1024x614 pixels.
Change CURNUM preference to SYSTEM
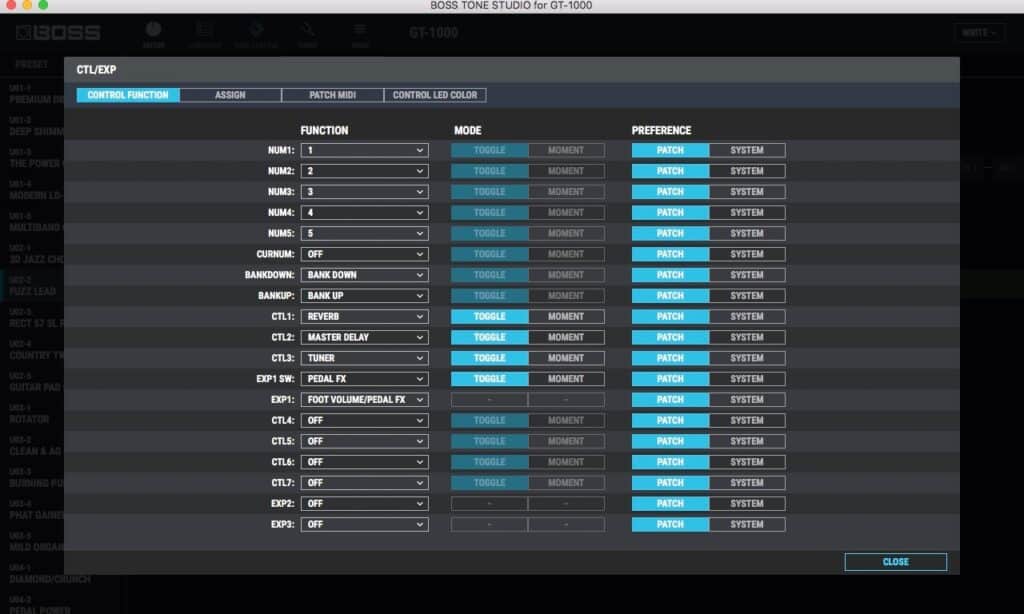747,254
